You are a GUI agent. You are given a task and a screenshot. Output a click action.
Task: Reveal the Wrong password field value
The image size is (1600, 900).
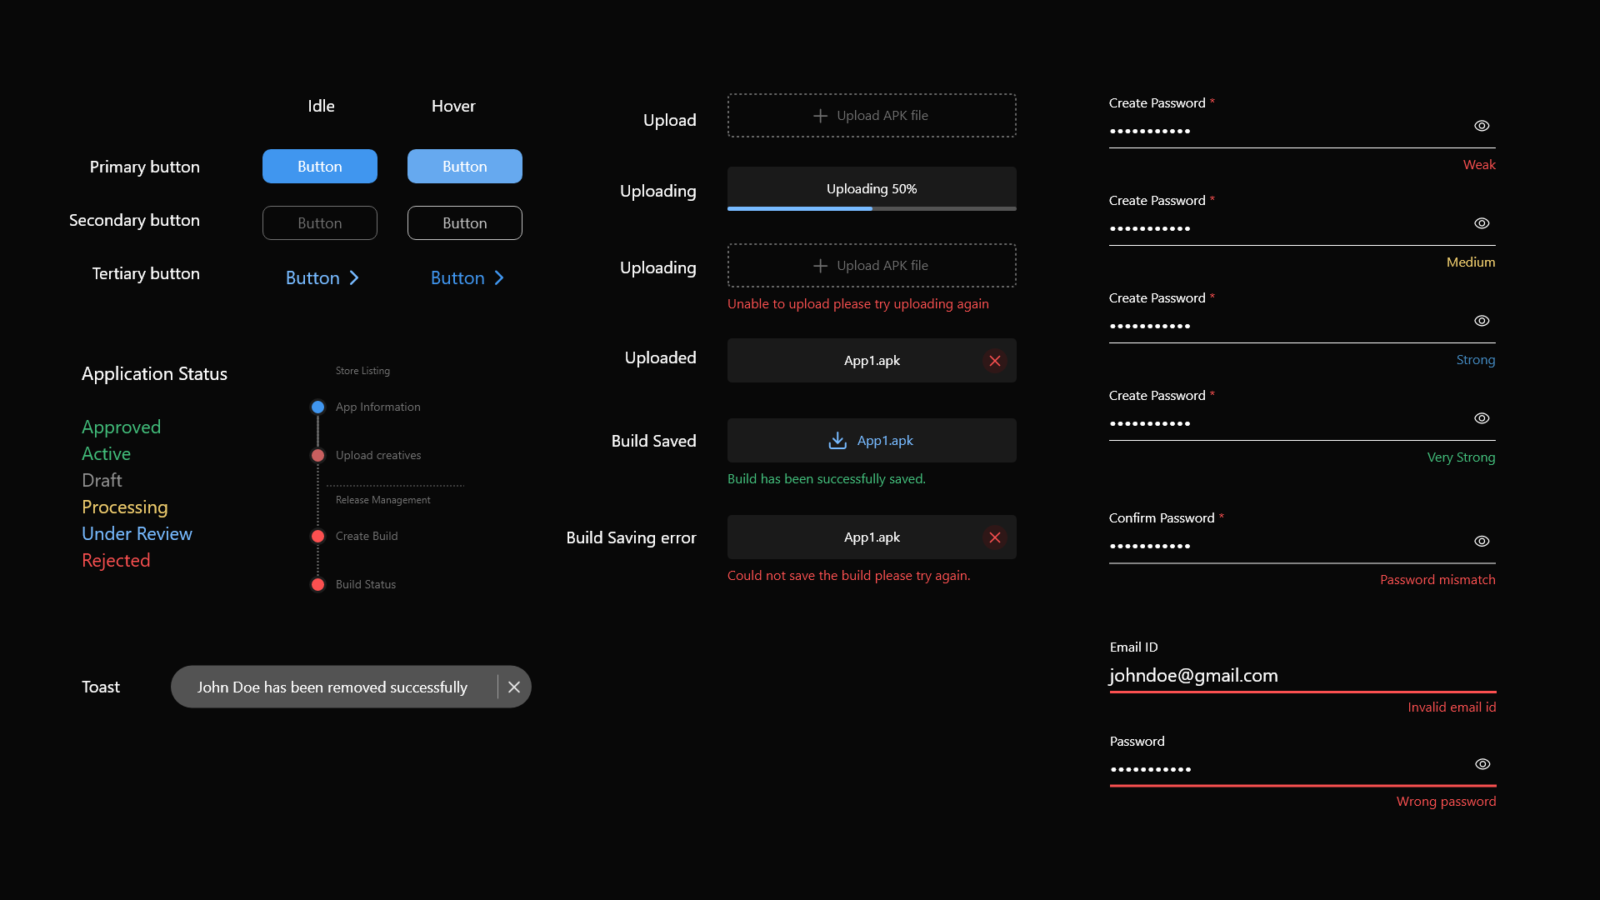tap(1483, 764)
